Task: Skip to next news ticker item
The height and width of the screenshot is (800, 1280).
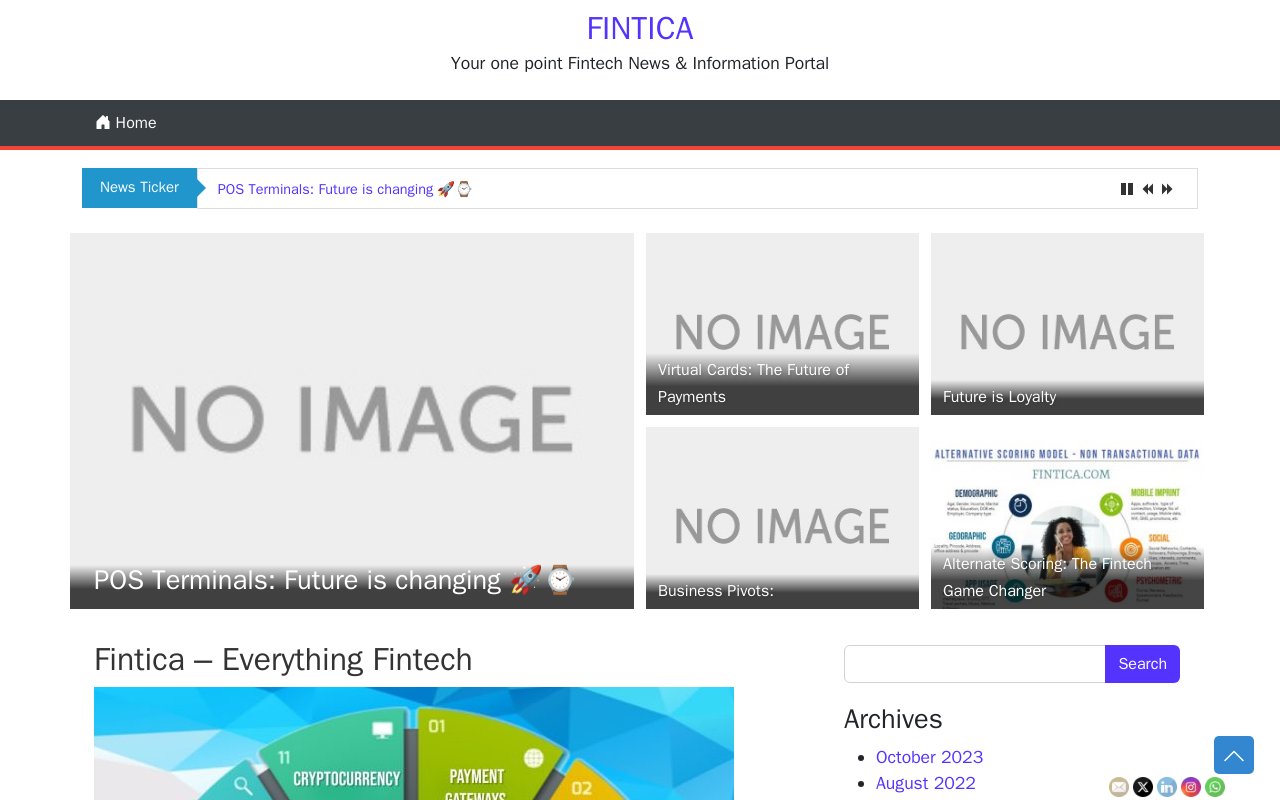Action: coord(1167,189)
